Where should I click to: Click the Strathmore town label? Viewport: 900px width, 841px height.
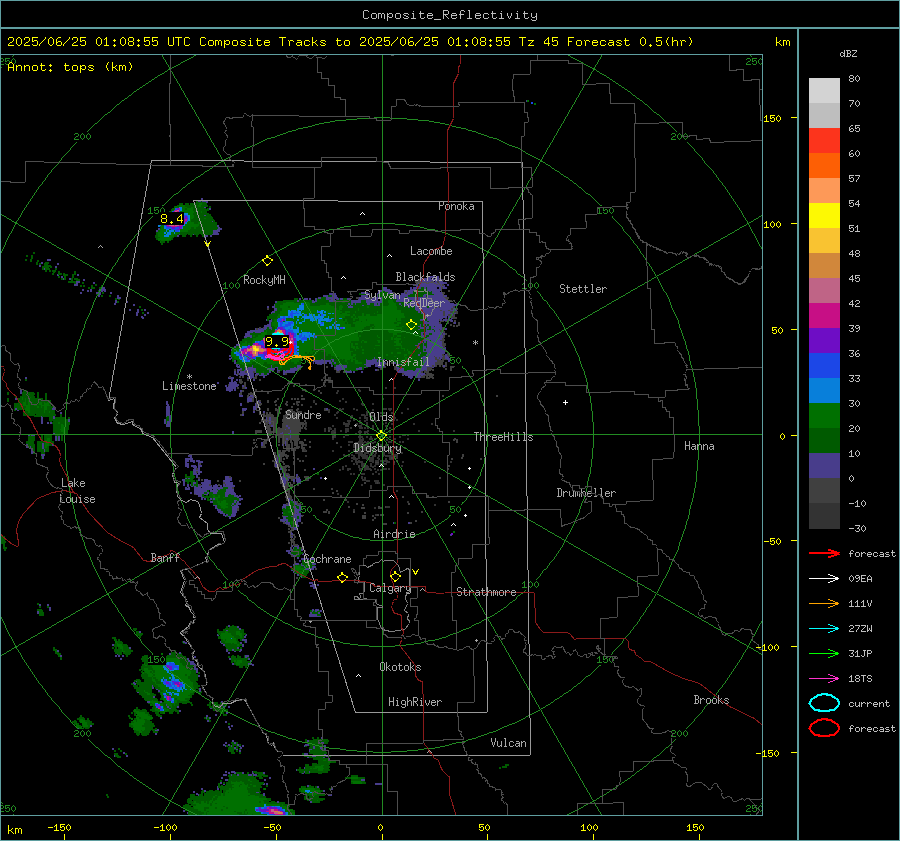coord(486,592)
